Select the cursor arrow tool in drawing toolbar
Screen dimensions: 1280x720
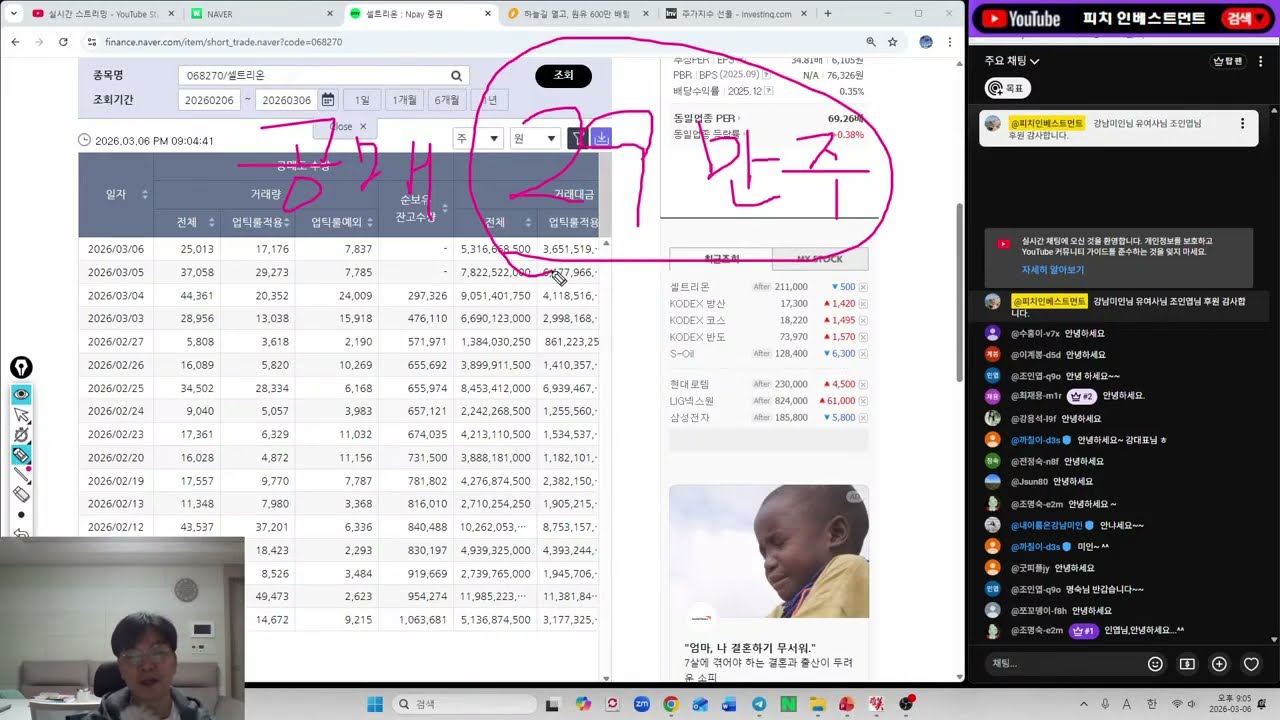pos(21,414)
